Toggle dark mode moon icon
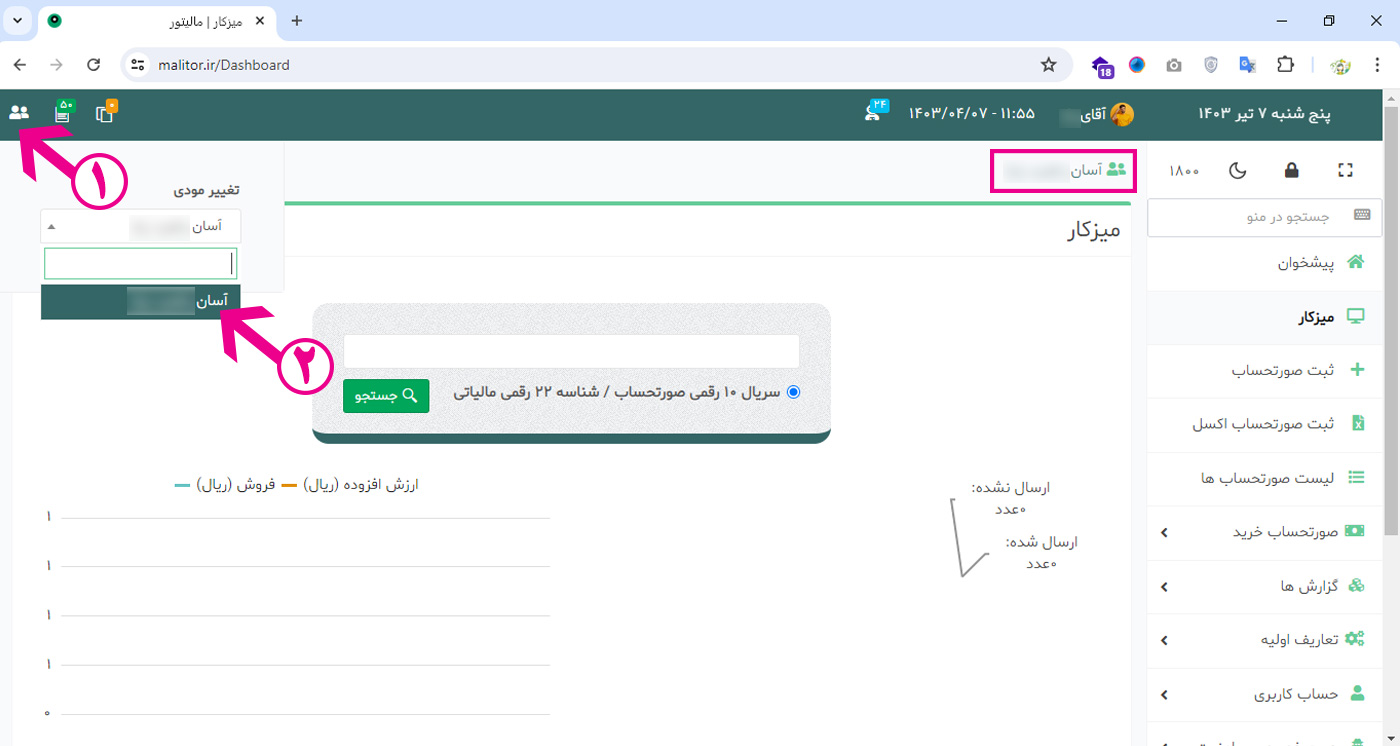The image size is (1400, 746). pyautogui.click(x=1238, y=170)
